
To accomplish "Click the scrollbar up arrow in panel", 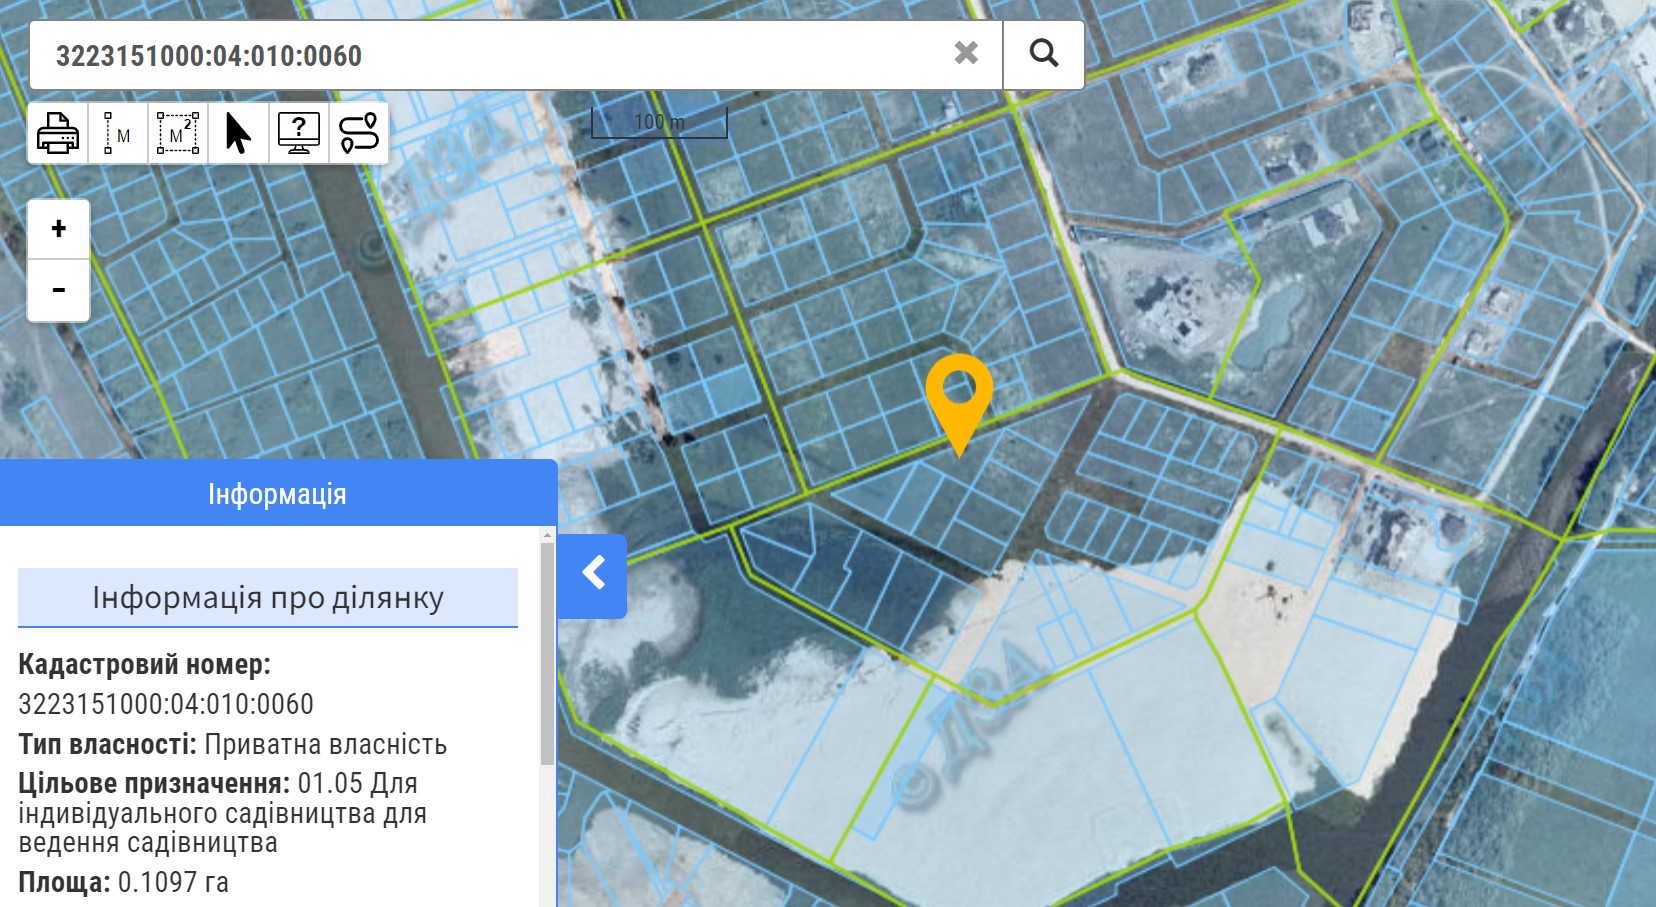I will pos(547,535).
